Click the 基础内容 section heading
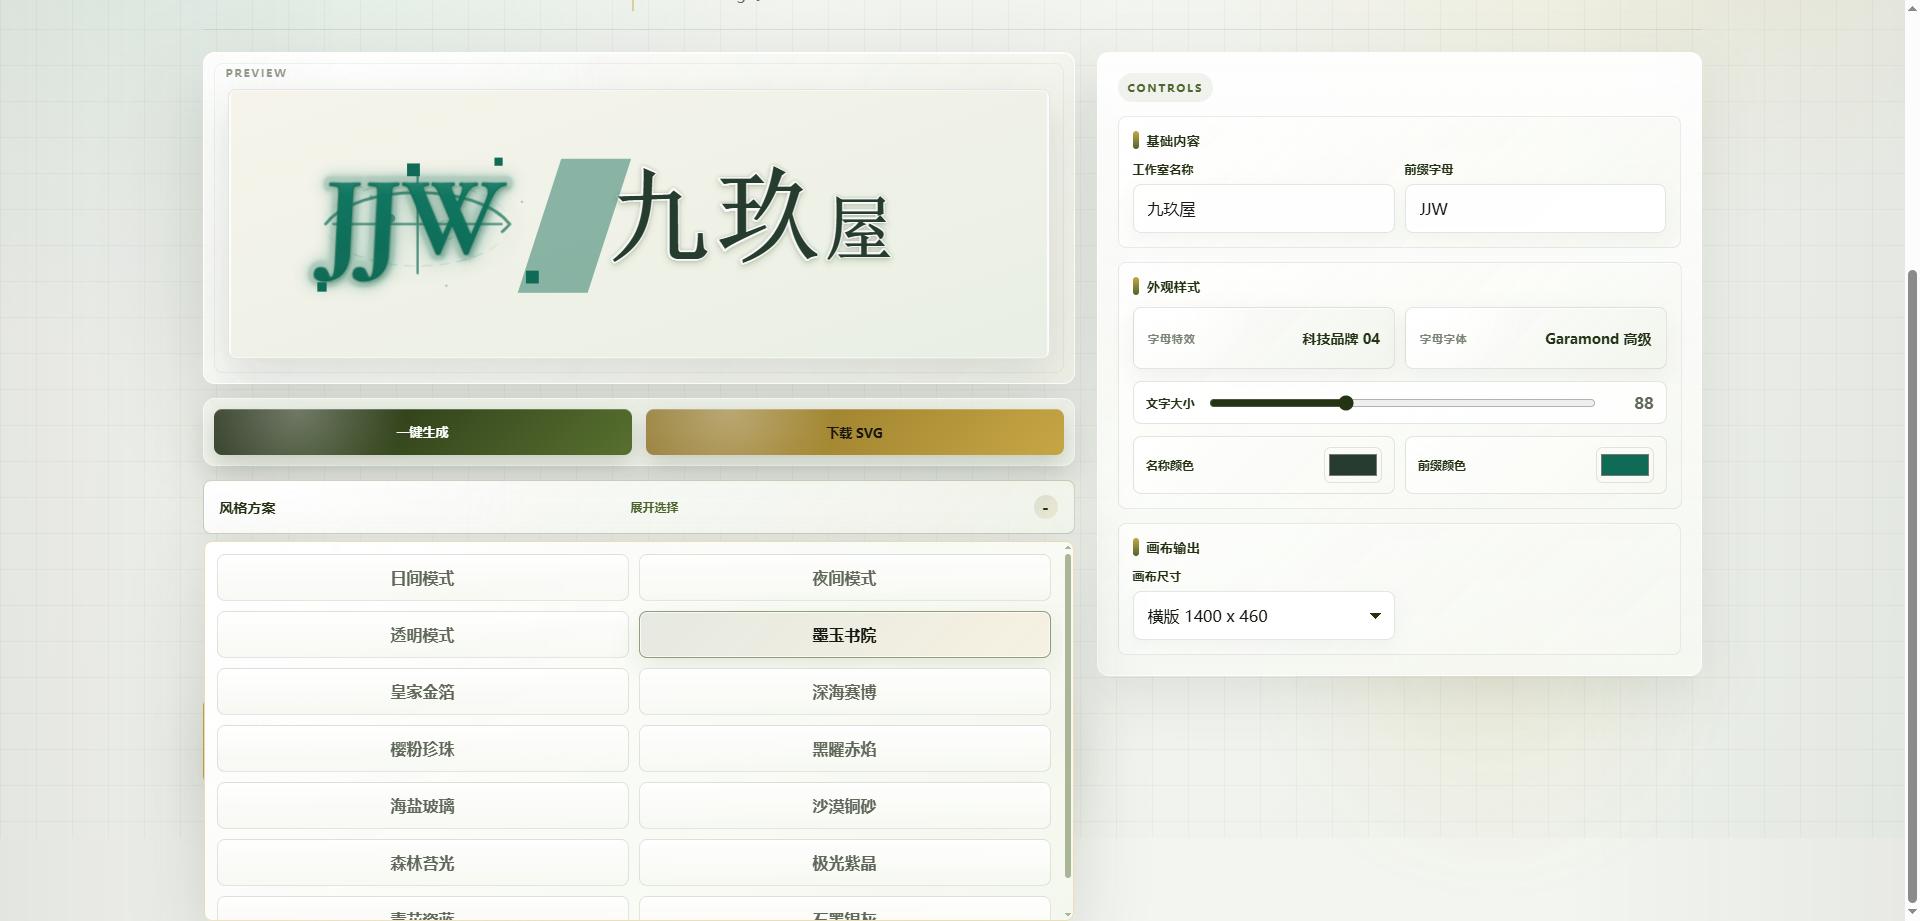The image size is (1920, 921). [x=1172, y=141]
